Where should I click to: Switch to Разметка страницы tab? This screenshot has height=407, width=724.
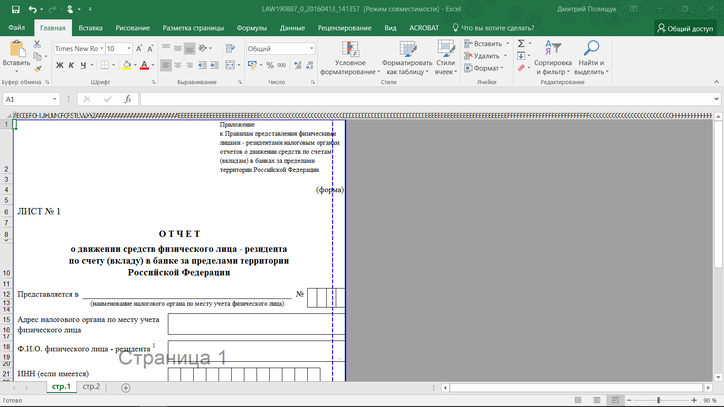[193, 28]
